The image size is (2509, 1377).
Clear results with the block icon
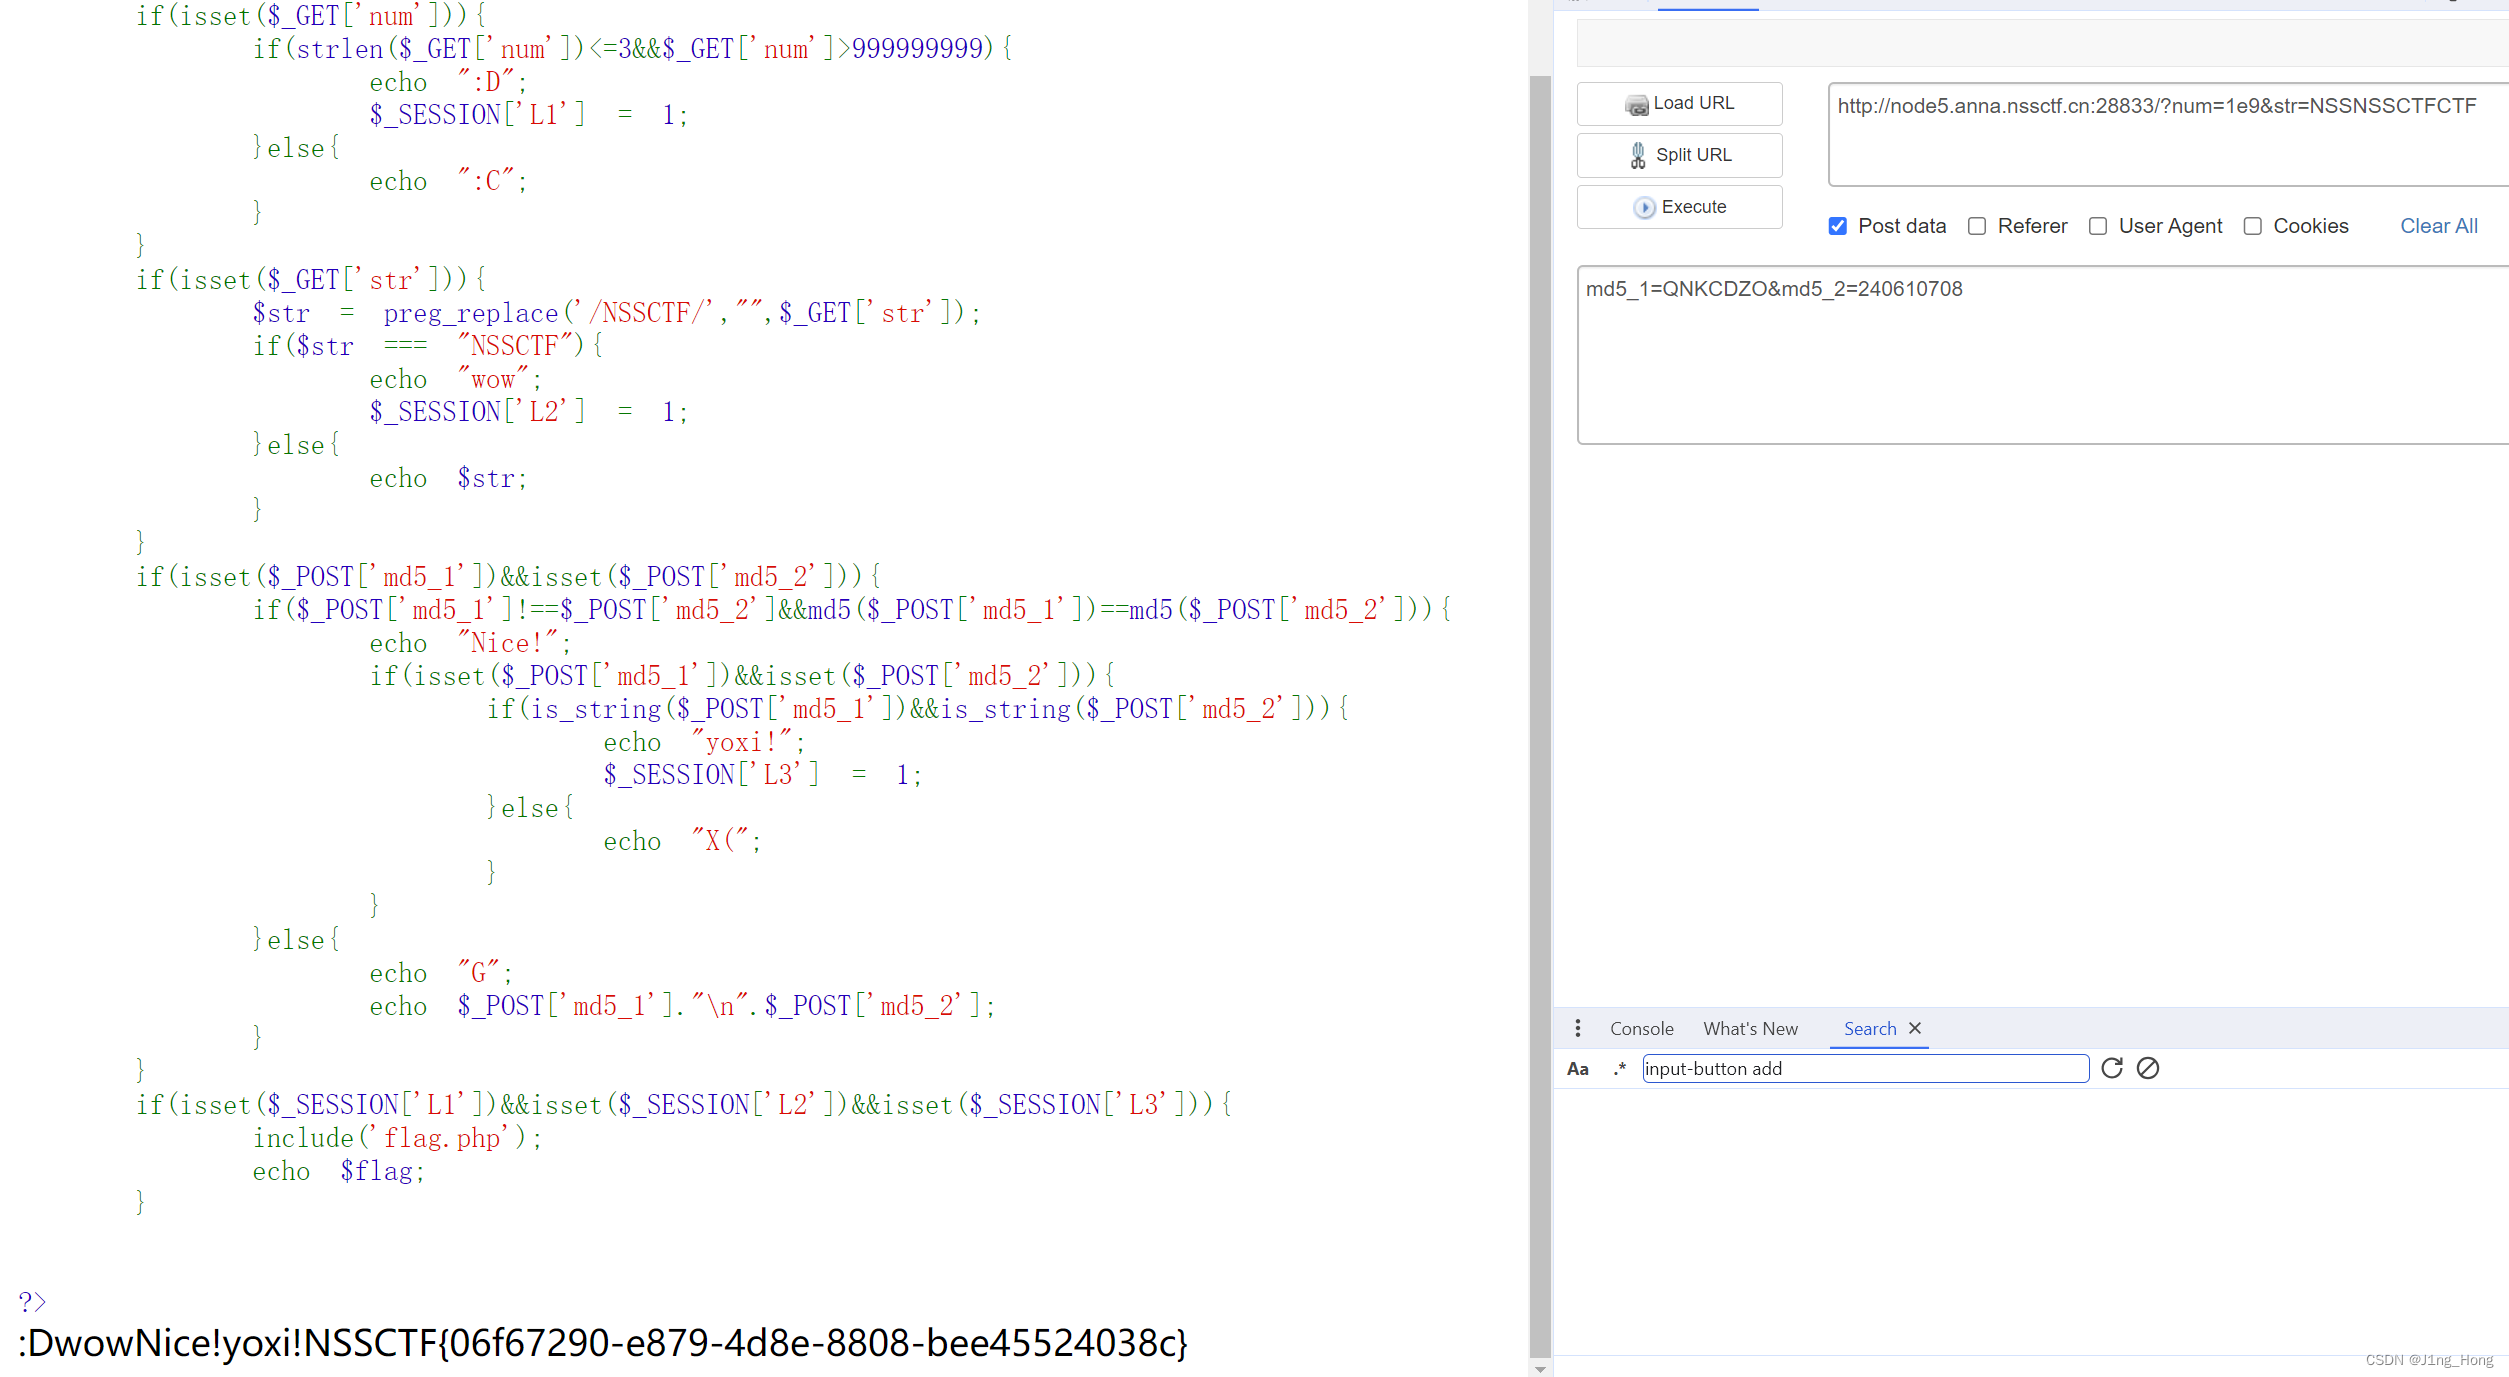click(2148, 1068)
